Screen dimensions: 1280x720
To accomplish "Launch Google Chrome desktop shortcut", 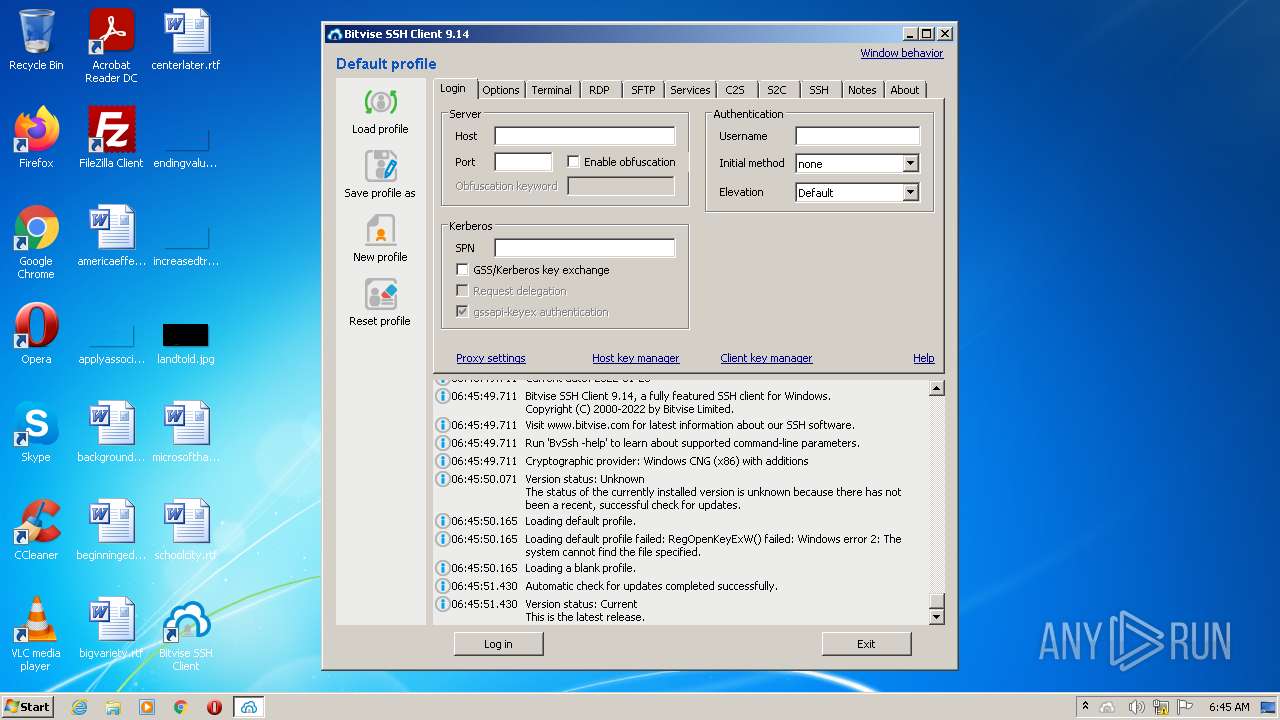I will click(36, 242).
